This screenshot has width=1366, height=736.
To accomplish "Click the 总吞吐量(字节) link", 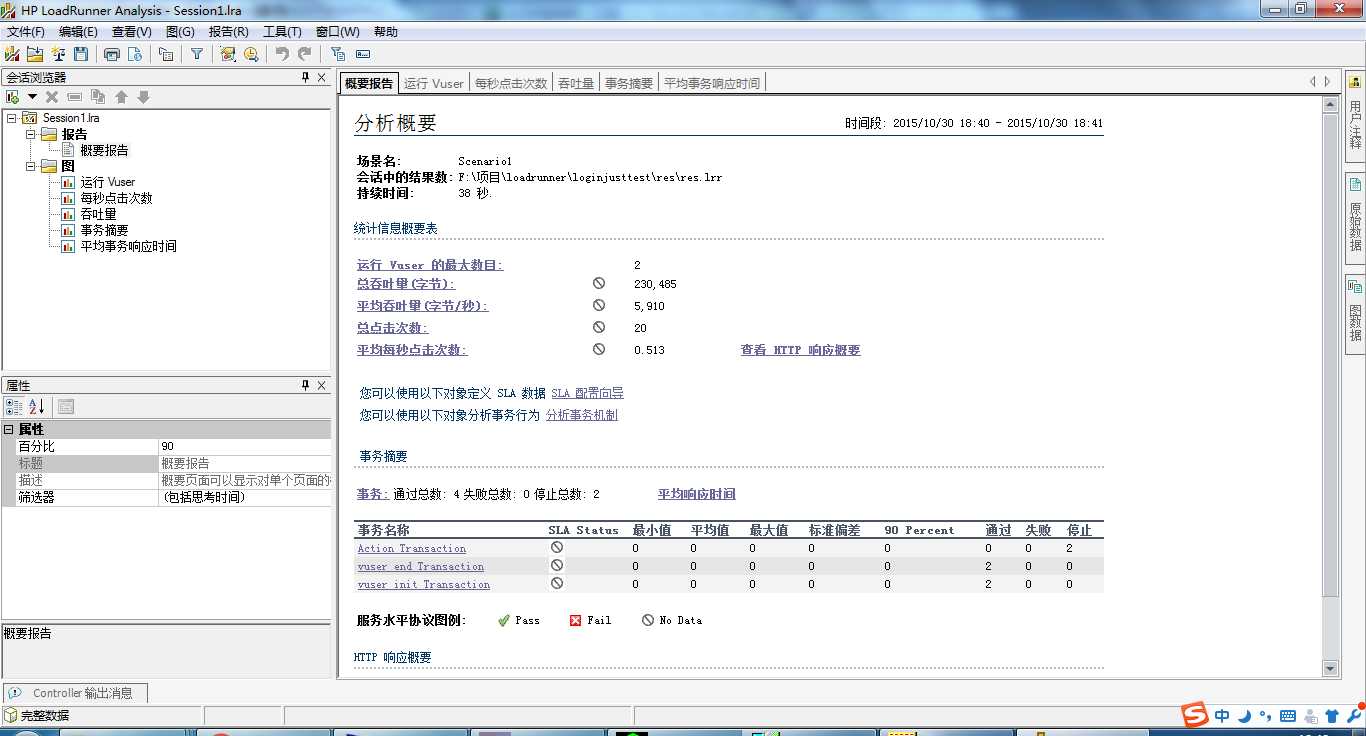I will 406,284.
